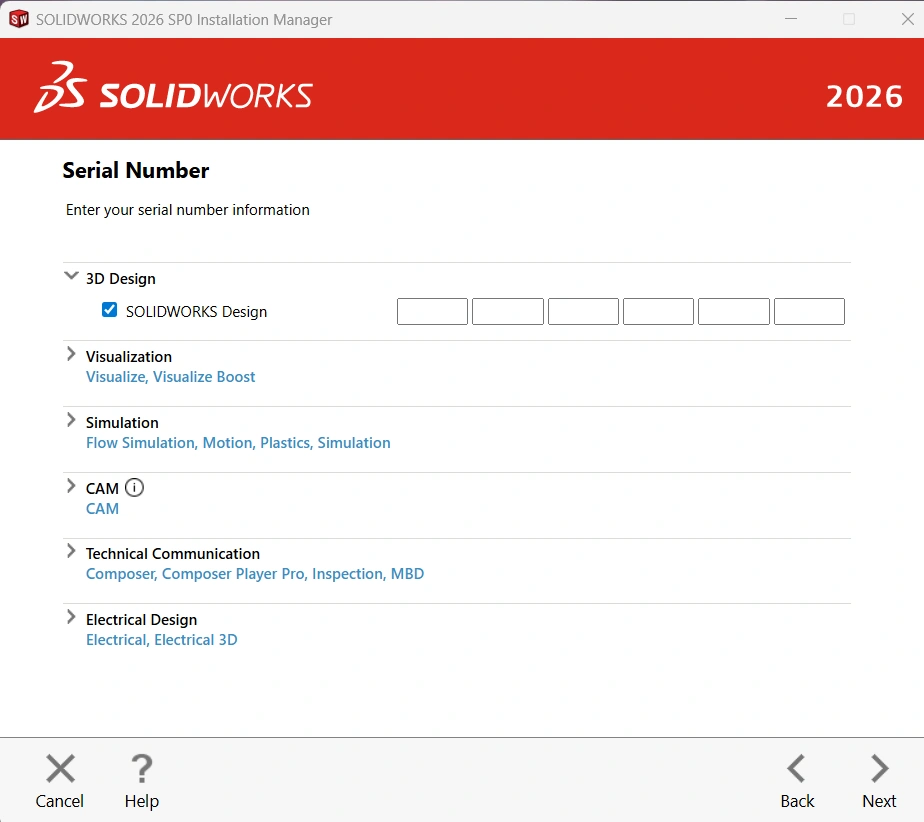Collapse the 3D Design section

(x=71, y=276)
